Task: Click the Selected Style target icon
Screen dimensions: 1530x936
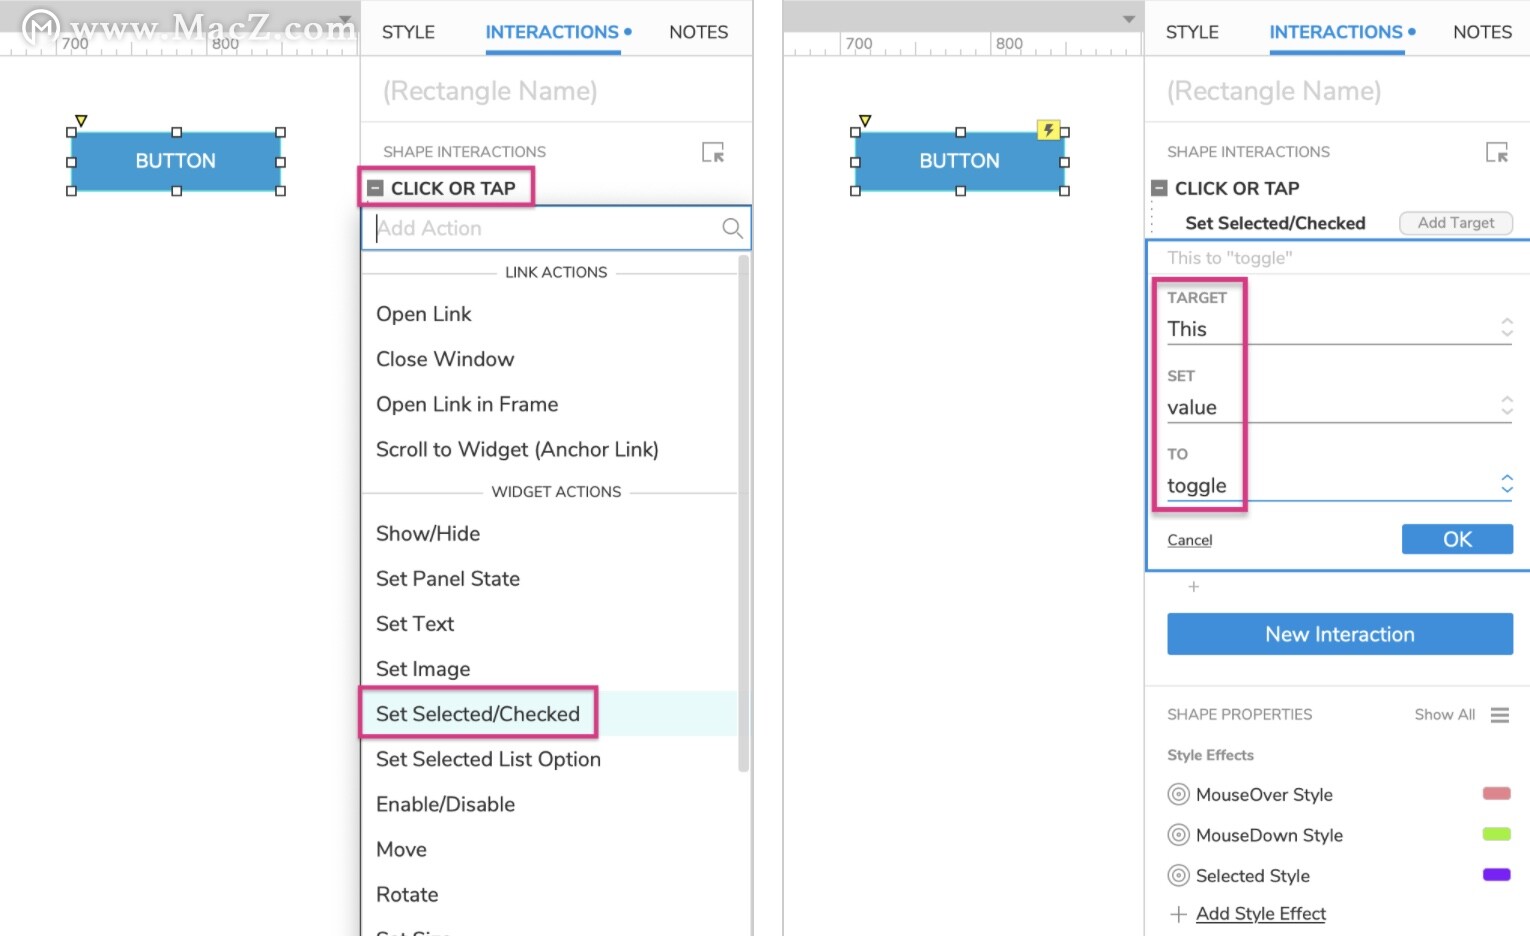Action: pos(1179,875)
